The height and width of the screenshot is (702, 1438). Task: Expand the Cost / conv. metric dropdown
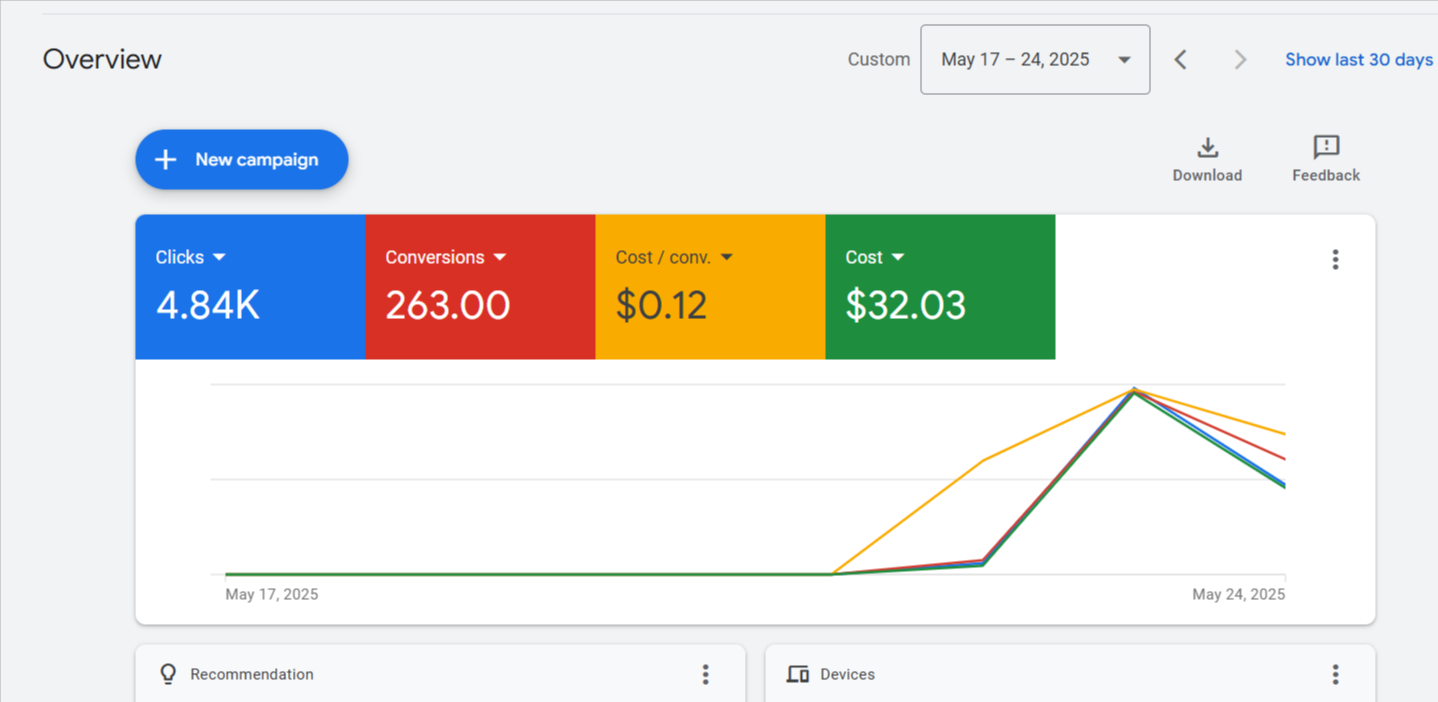727,257
